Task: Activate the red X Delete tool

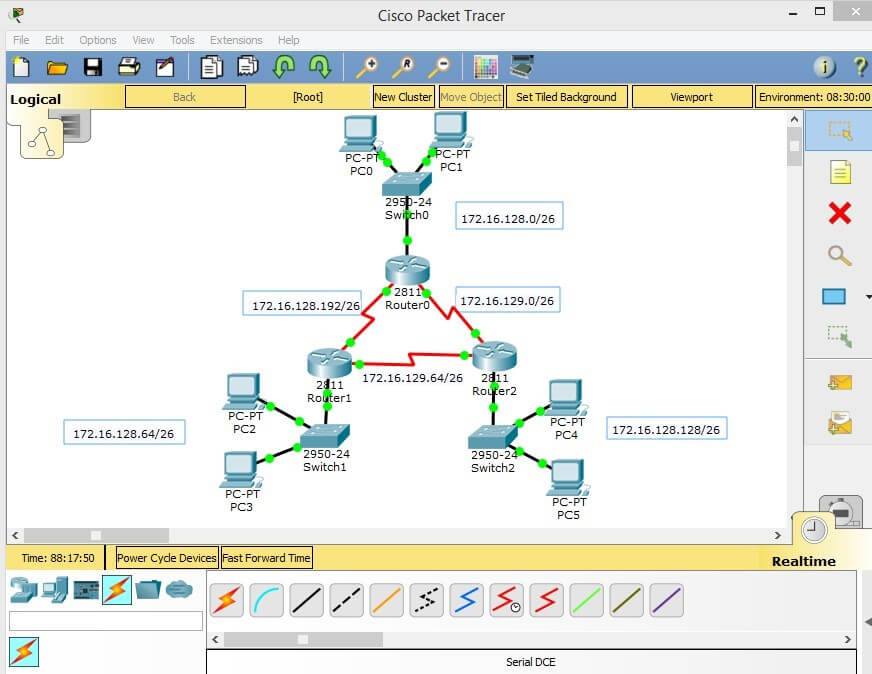Action: coord(840,213)
